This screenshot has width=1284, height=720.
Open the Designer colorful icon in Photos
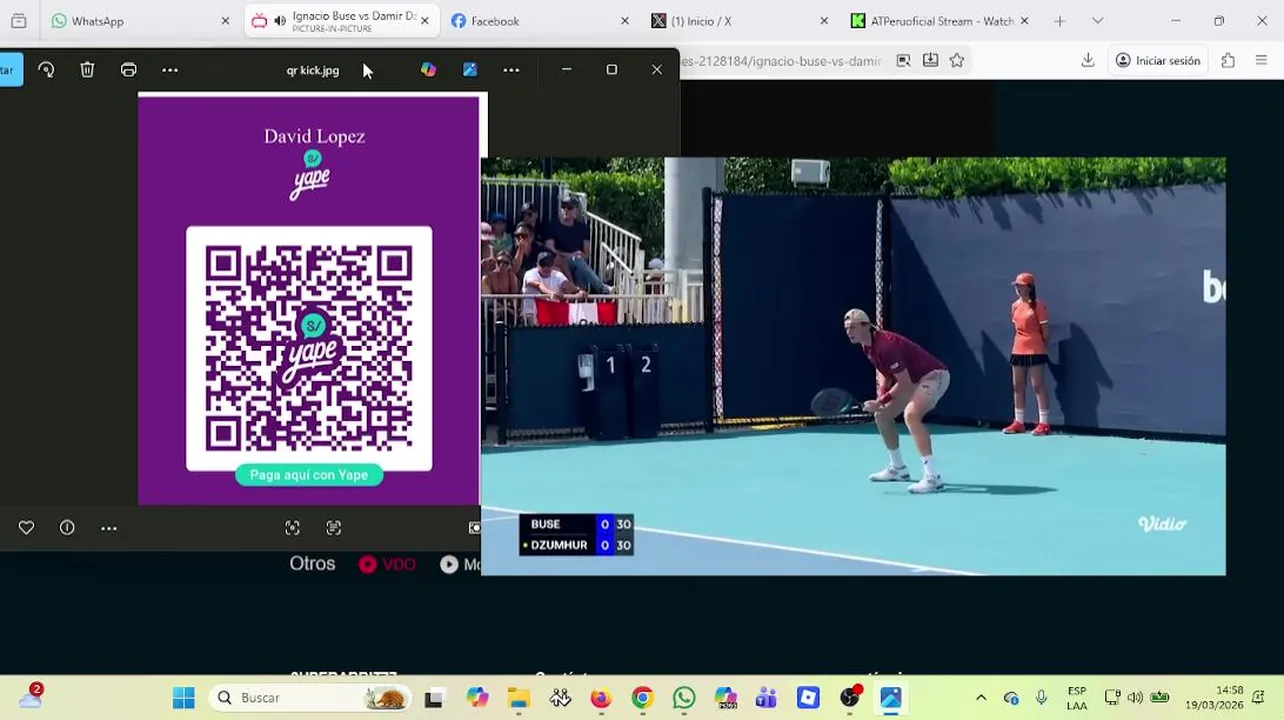(x=428, y=70)
